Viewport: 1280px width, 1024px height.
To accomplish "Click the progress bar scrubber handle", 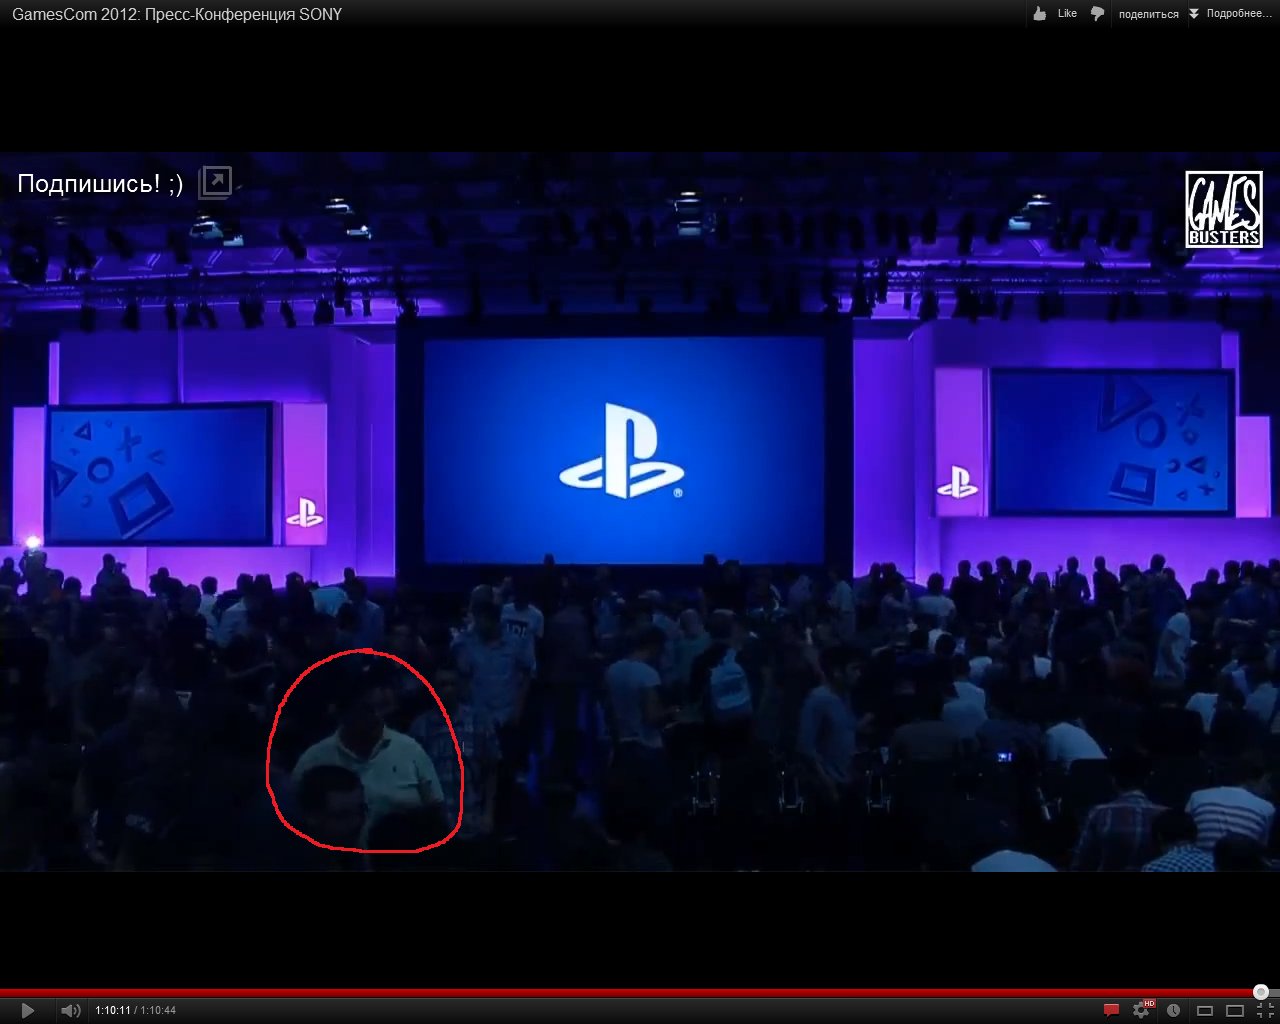I will click(x=1261, y=992).
